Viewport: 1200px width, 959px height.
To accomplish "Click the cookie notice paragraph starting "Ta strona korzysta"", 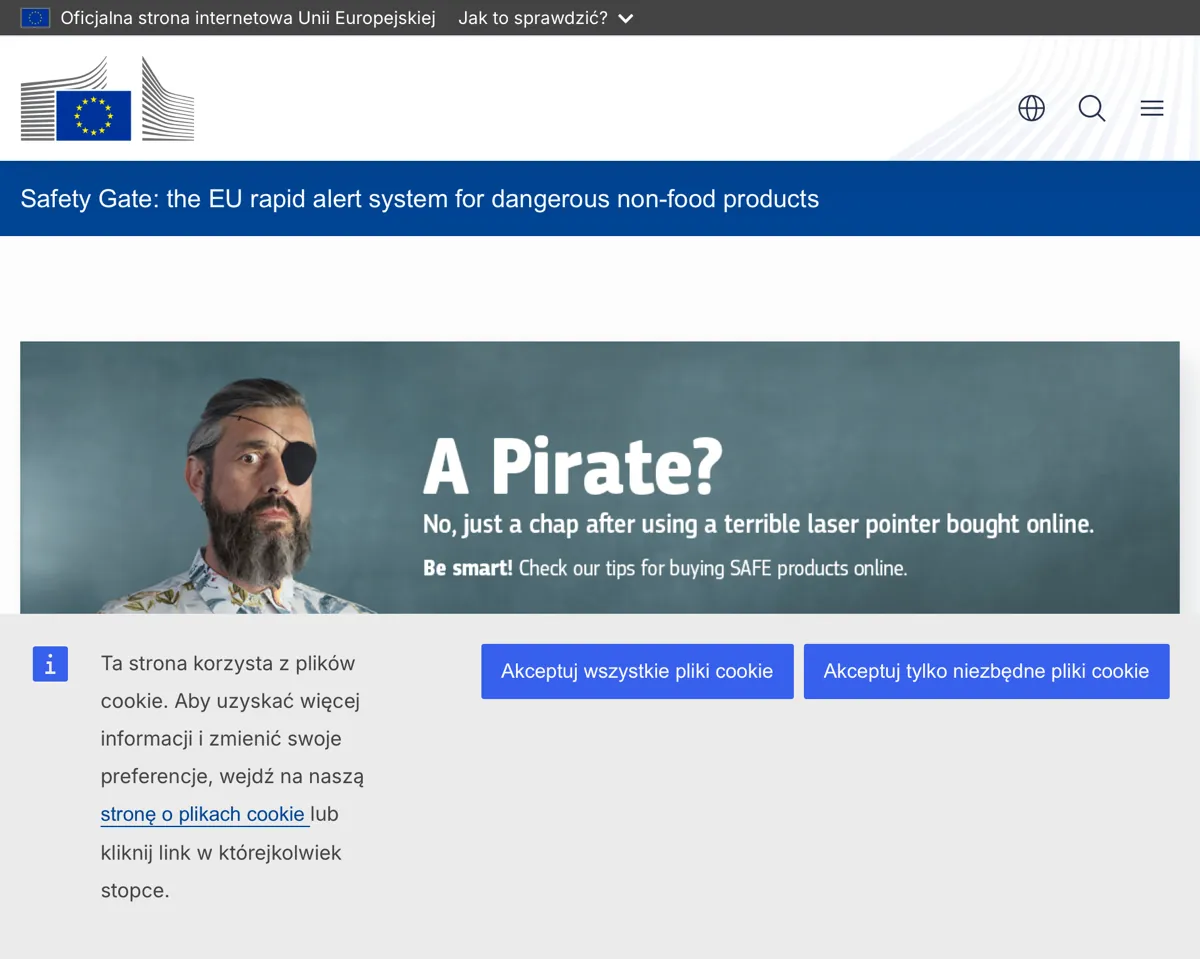I will [x=232, y=776].
